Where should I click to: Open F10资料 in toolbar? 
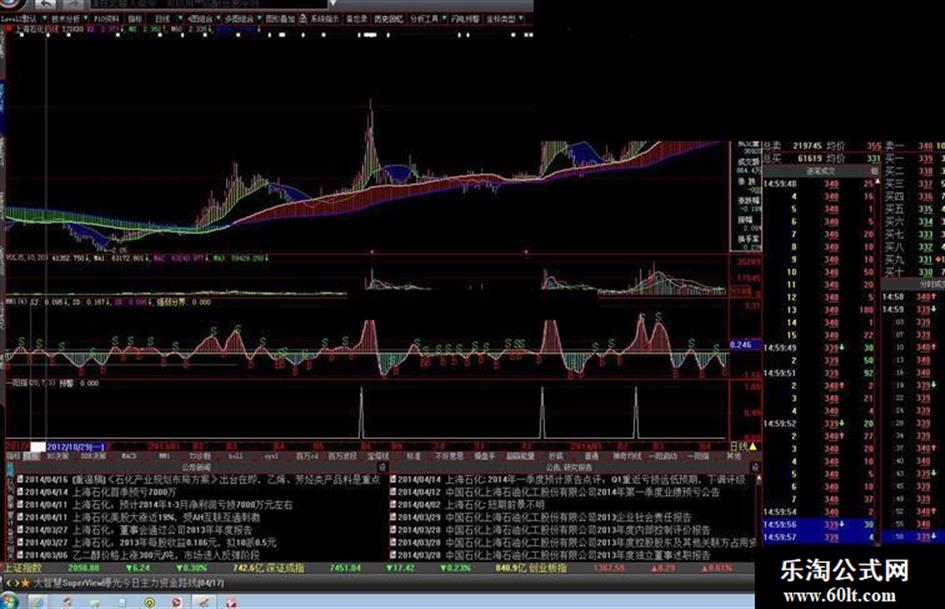click(x=107, y=19)
